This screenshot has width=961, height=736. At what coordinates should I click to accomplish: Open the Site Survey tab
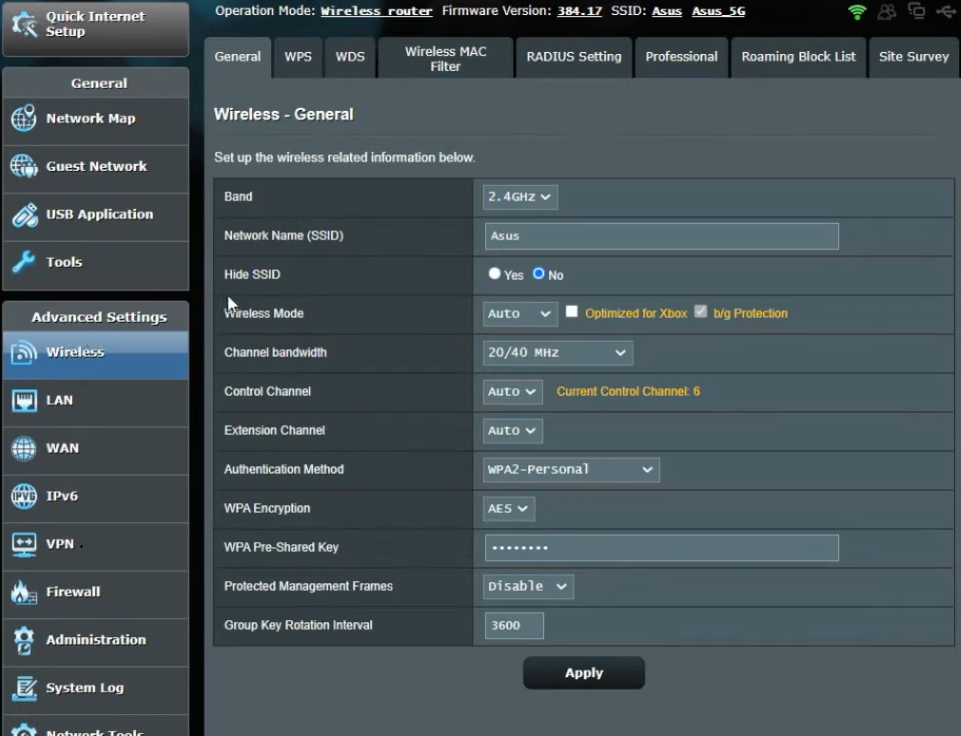[x=913, y=57]
